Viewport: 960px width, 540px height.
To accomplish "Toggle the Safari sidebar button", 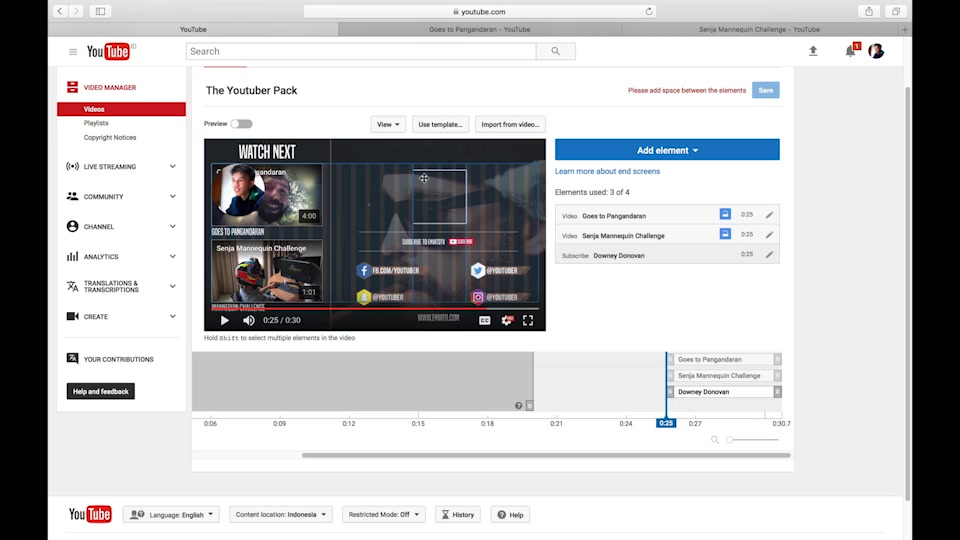I will pyautogui.click(x=100, y=11).
